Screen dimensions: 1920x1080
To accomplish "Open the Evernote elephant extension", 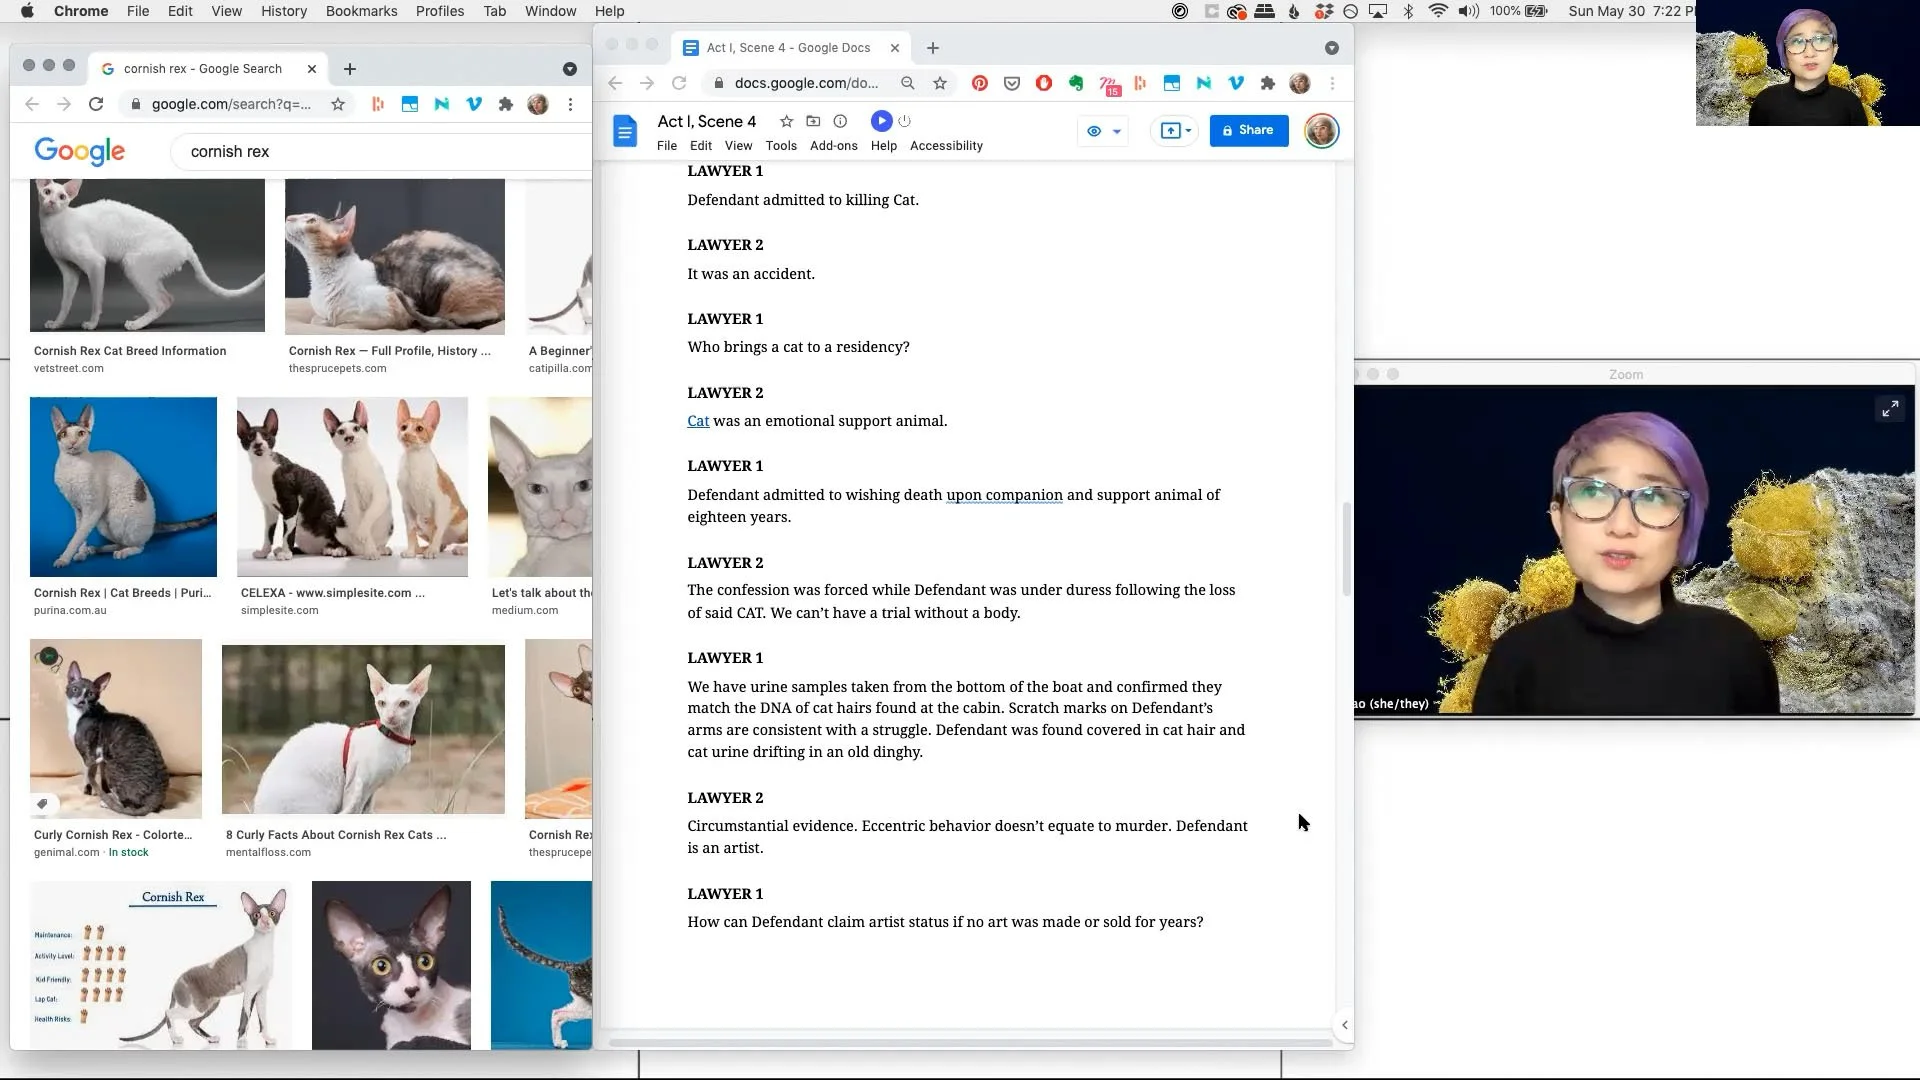I will click(1076, 83).
